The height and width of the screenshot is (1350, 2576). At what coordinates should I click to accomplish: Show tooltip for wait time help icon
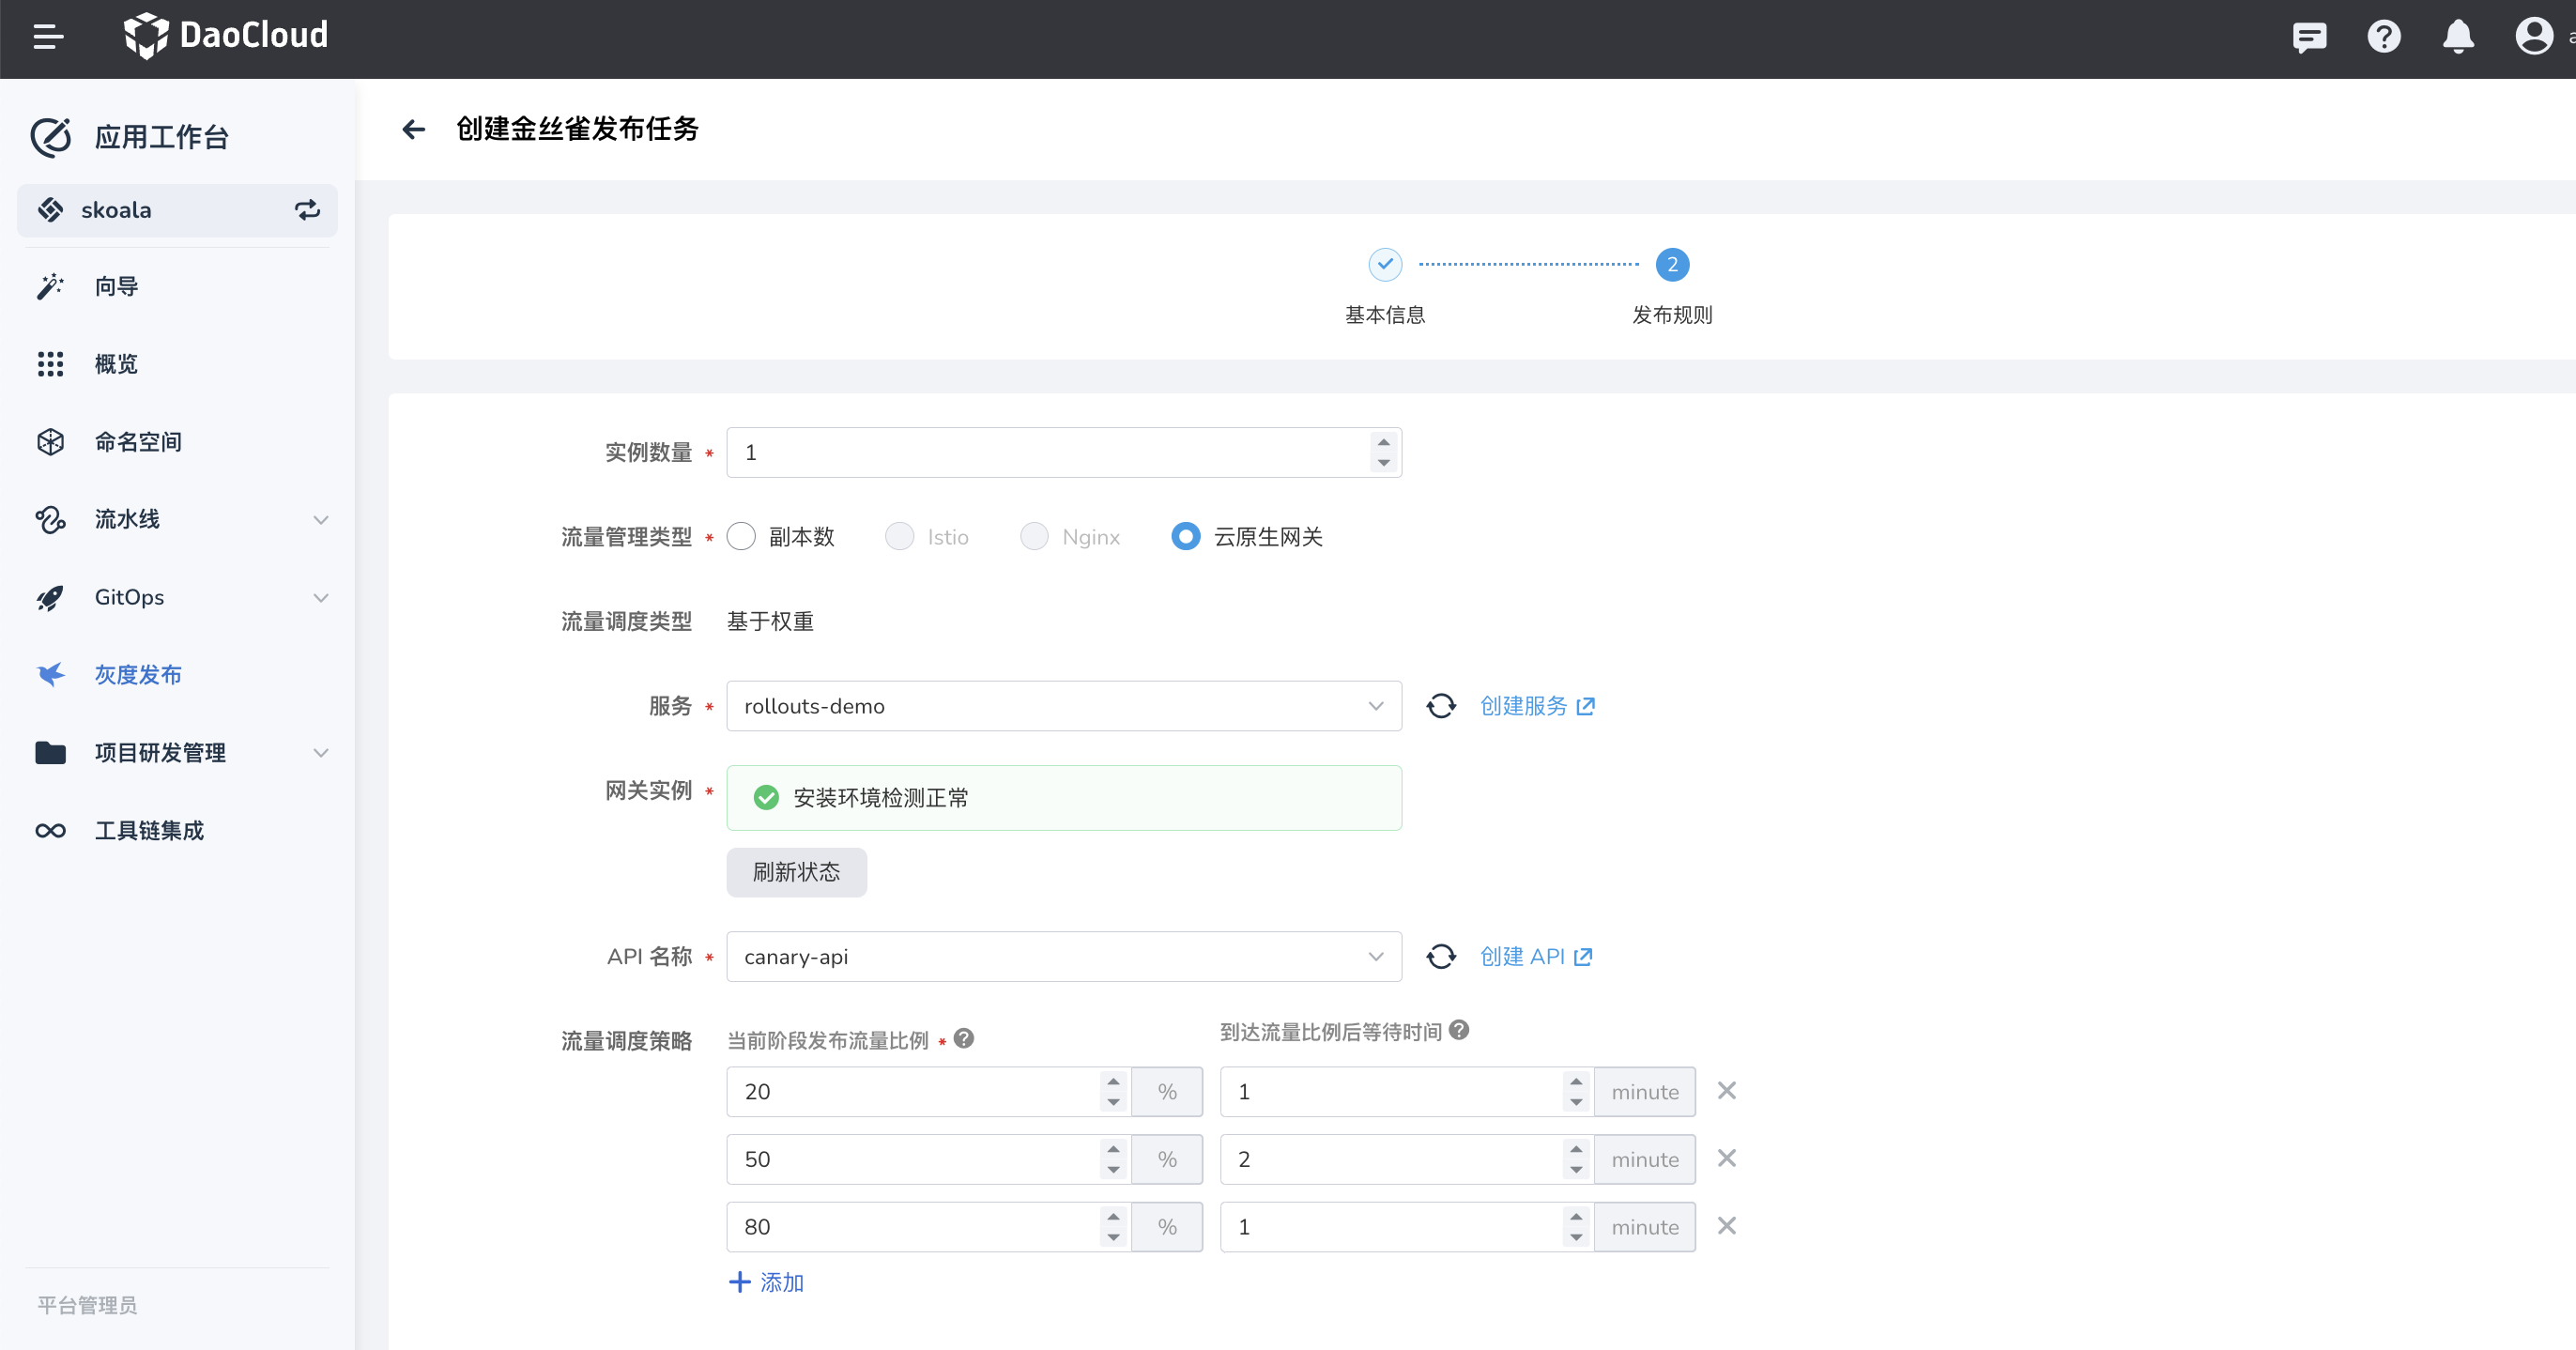[x=1459, y=1030]
